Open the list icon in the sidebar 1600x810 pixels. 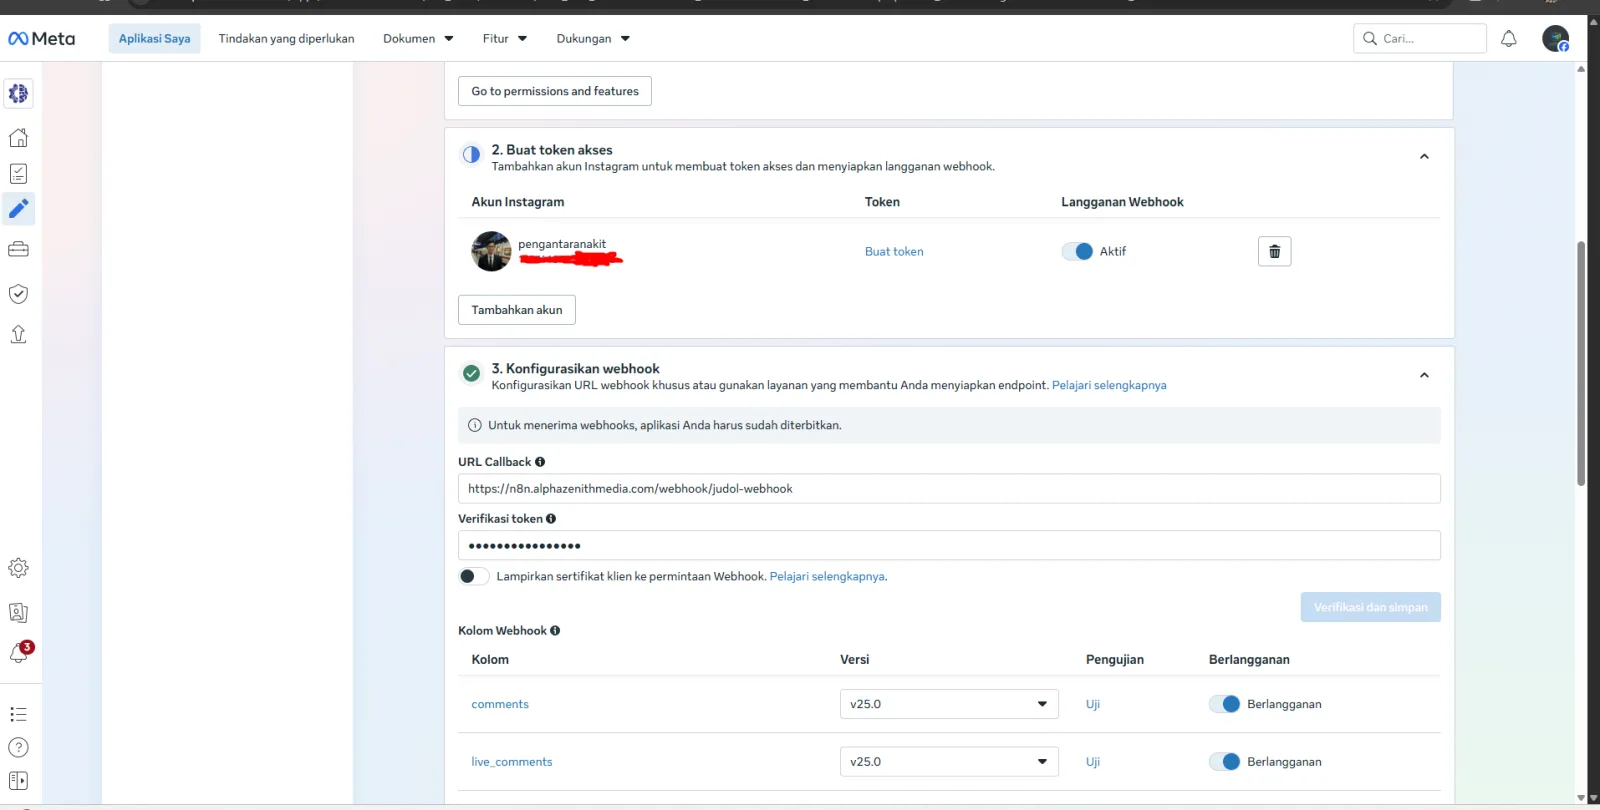click(18, 714)
